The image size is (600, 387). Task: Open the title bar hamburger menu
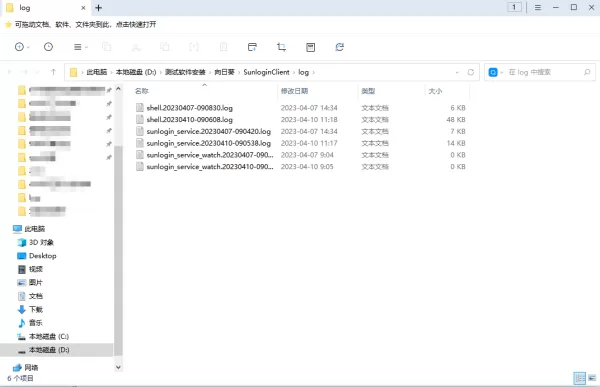[x=538, y=7]
